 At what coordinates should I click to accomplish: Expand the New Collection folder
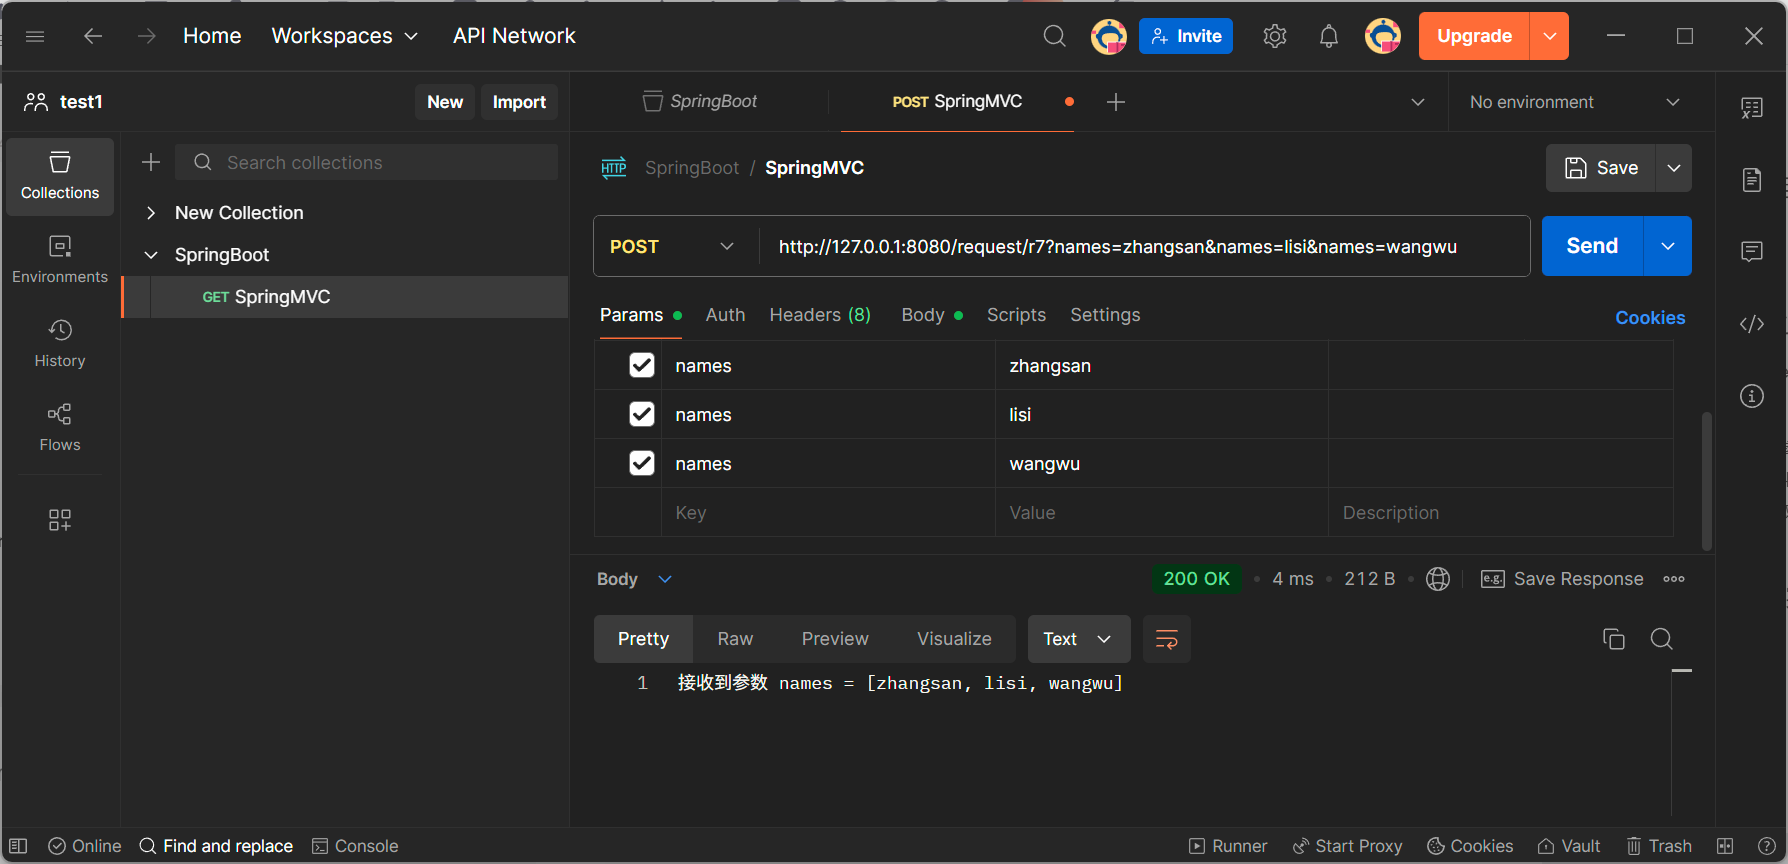(151, 213)
